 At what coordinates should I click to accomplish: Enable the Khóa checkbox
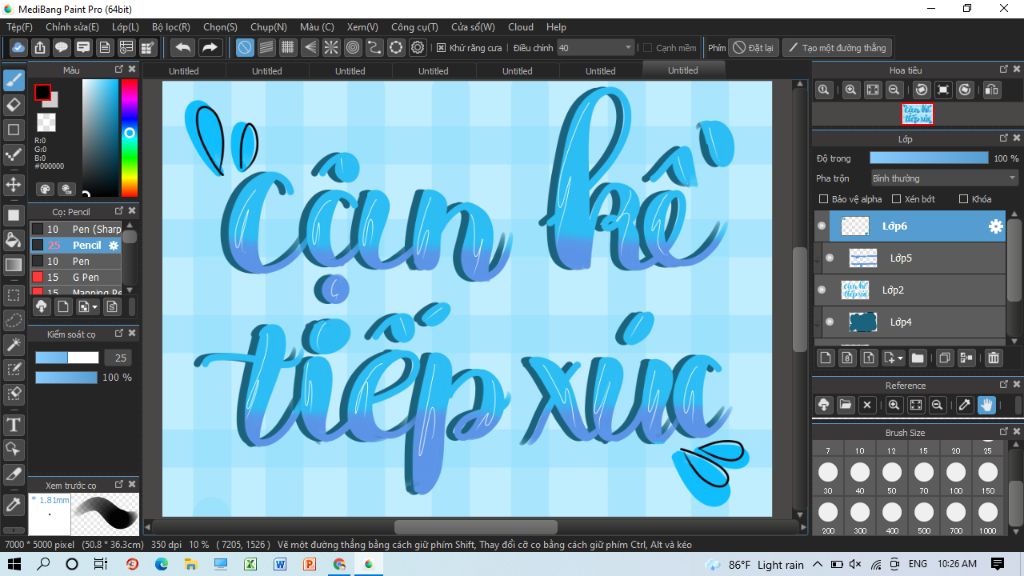tap(963, 199)
